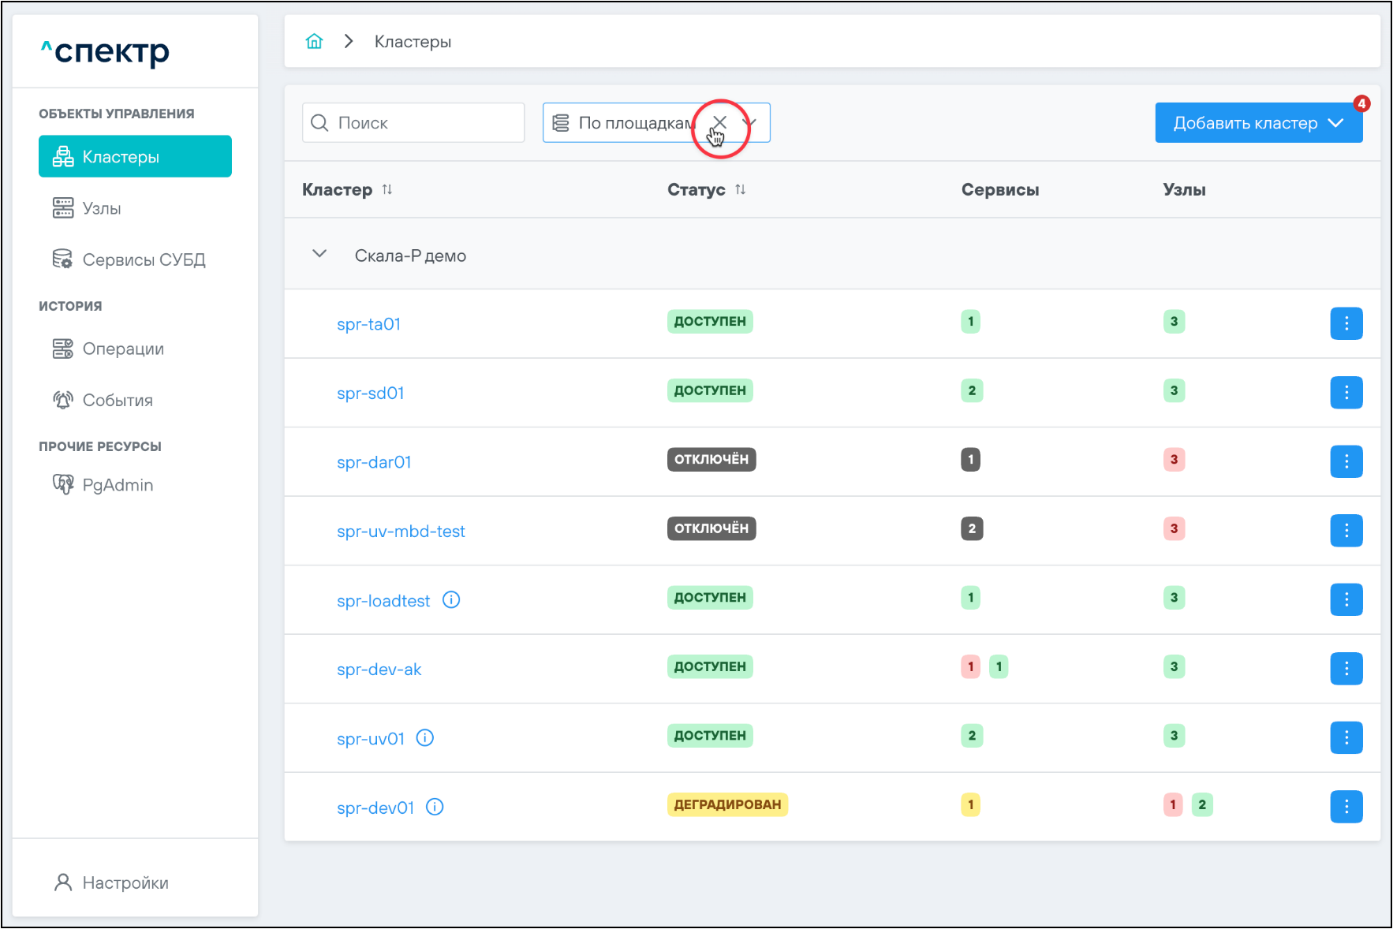Image resolution: width=1393 pixels, height=929 pixels.
Task: Clear the 'По площадкам' grouping filter
Action: point(719,123)
